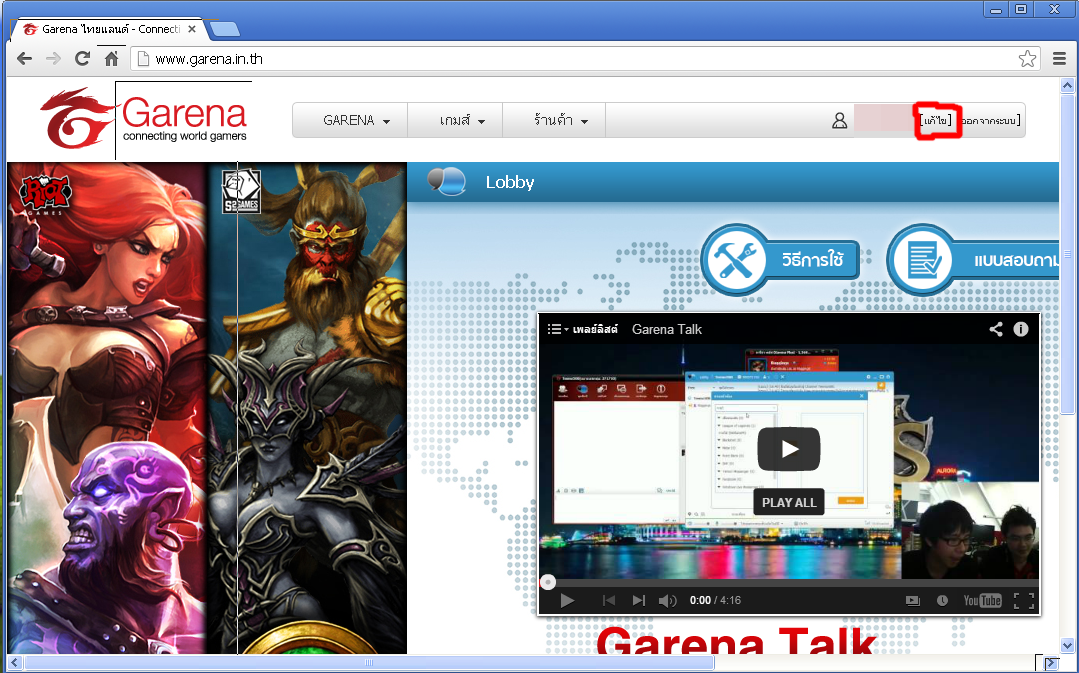The height and width of the screenshot is (673, 1079).
Task: Click the user profile icon
Action: [840, 120]
